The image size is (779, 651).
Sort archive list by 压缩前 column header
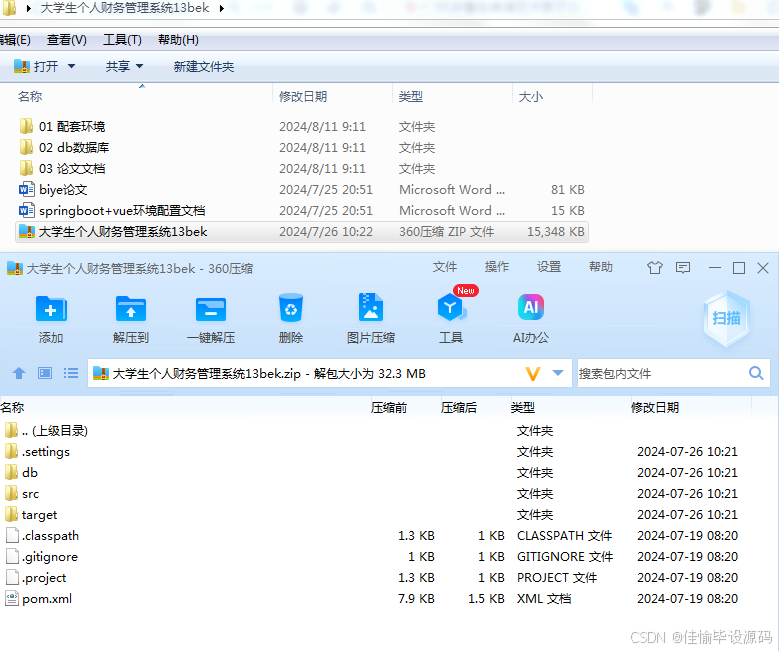(x=389, y=407)
